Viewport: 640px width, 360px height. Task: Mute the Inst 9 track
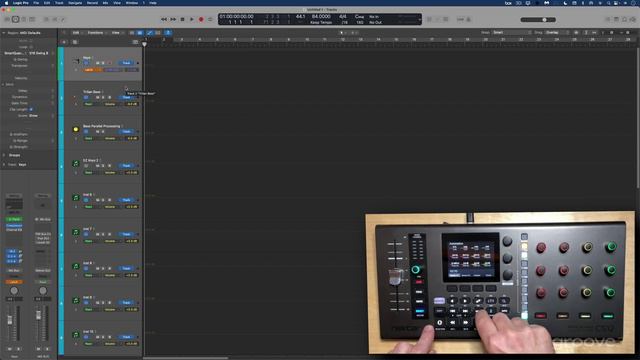point(98,303)
